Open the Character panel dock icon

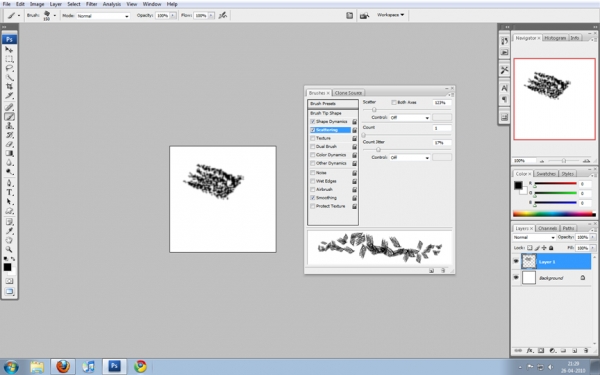pos(504,88)
